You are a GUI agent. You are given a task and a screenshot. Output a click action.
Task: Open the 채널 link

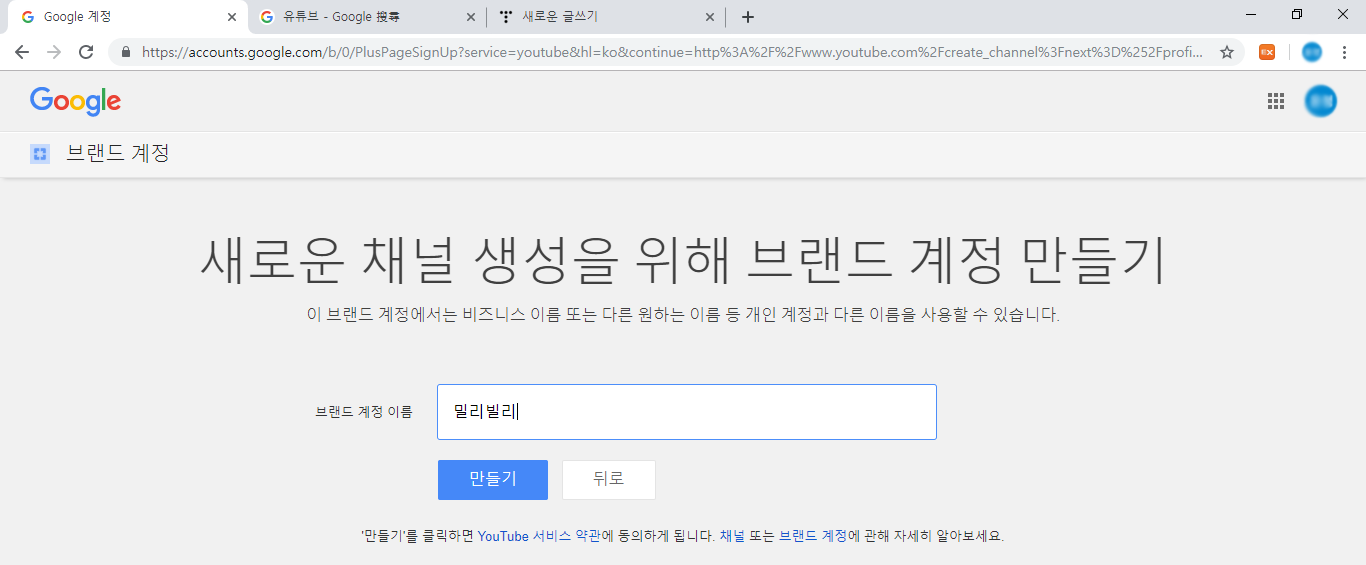(x=731, y=536)
